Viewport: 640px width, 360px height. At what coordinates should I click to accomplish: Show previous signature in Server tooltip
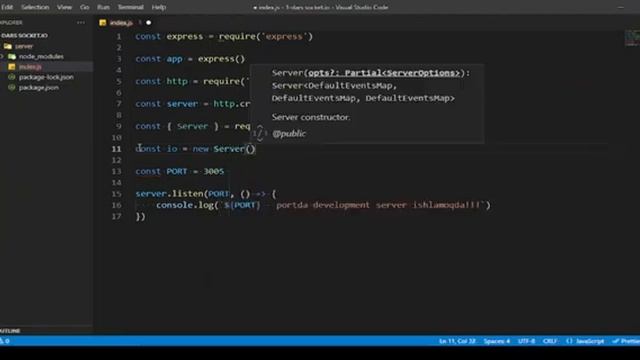coord(260,127)
